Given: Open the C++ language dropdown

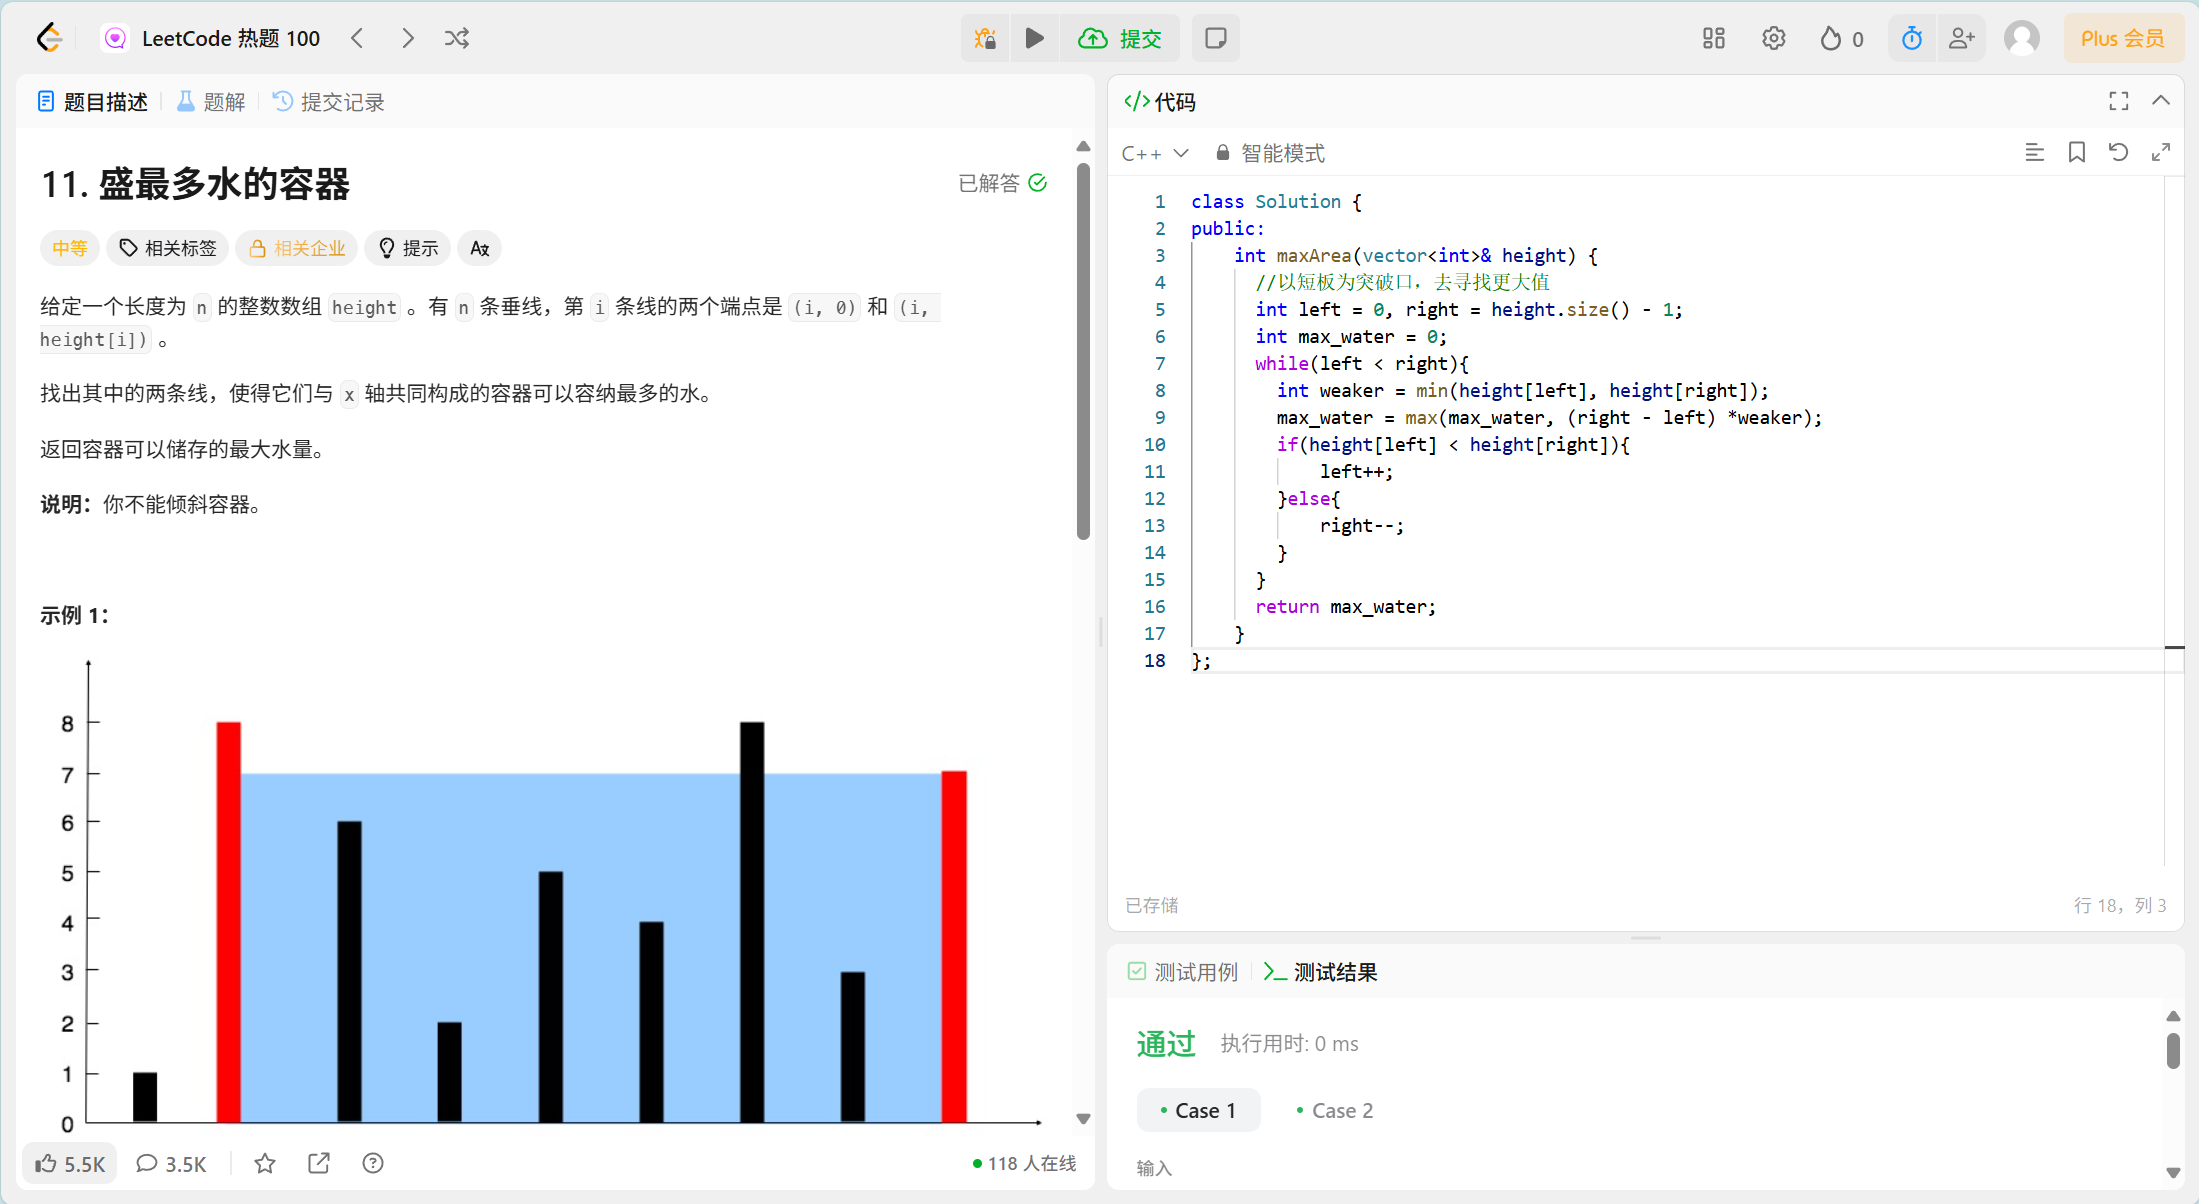Looking at the screenshot, I should (x=1154, y=153).
